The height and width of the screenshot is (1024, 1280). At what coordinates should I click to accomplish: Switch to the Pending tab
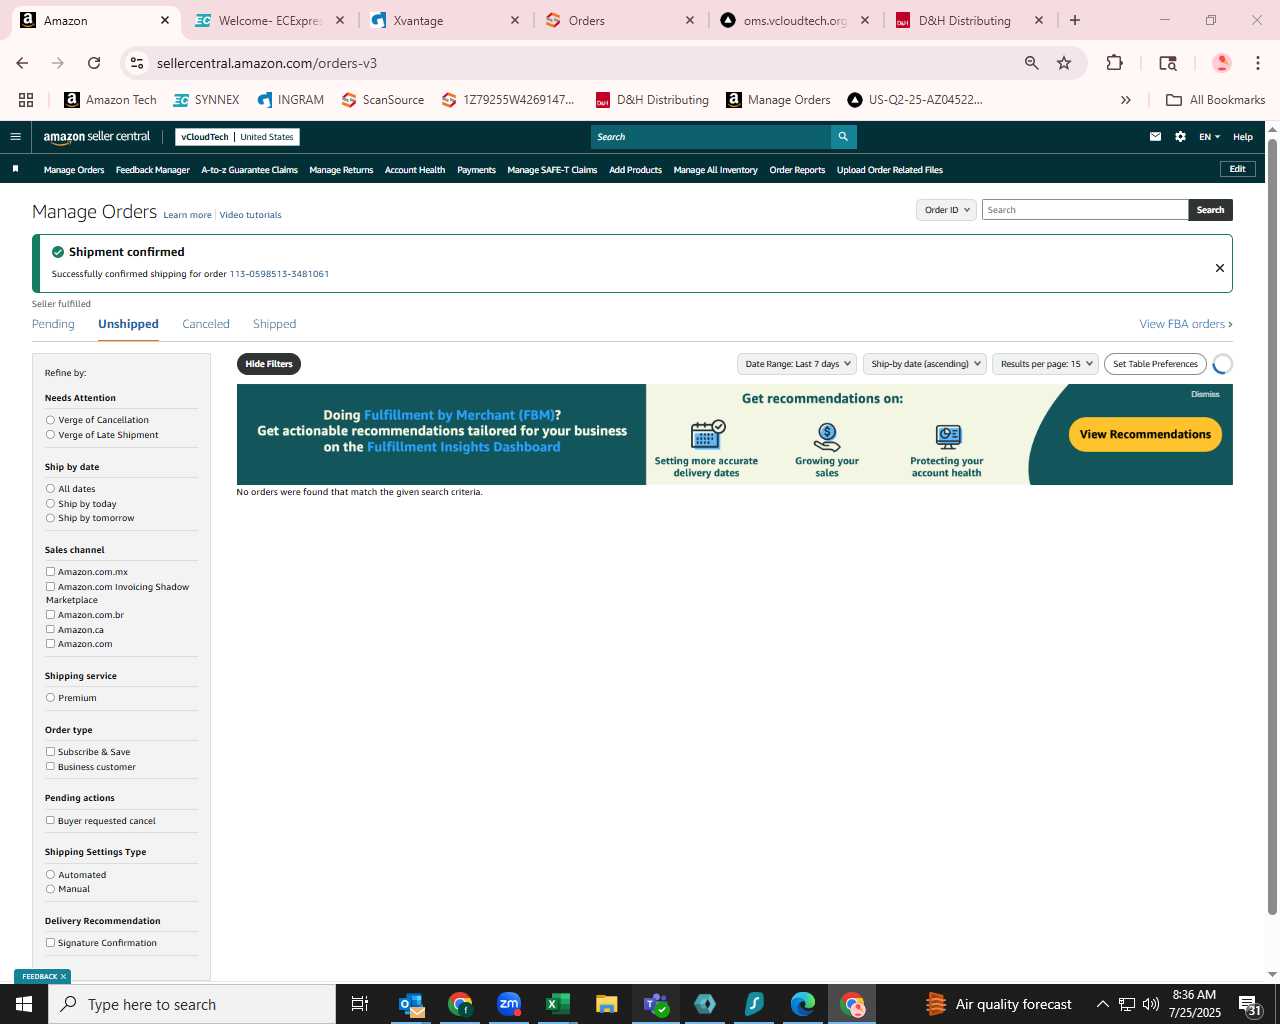pos(53,324)
